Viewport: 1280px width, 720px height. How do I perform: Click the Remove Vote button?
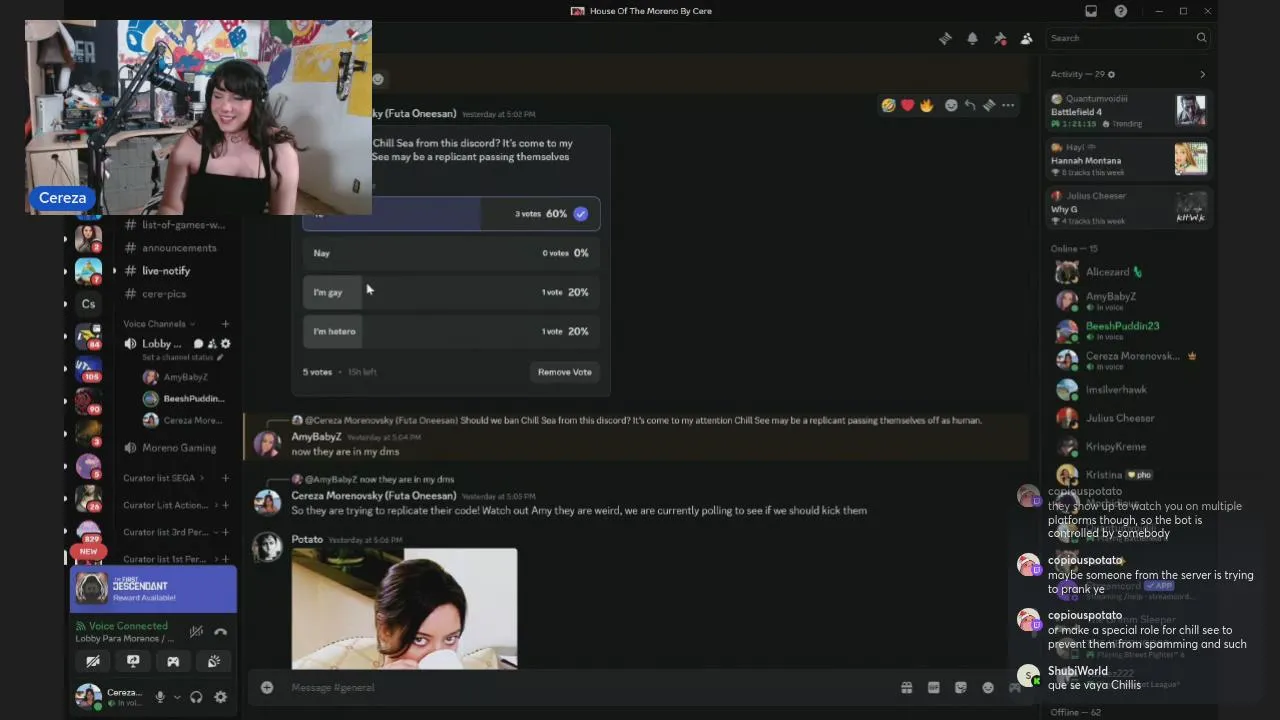click(x=565, y=372)
